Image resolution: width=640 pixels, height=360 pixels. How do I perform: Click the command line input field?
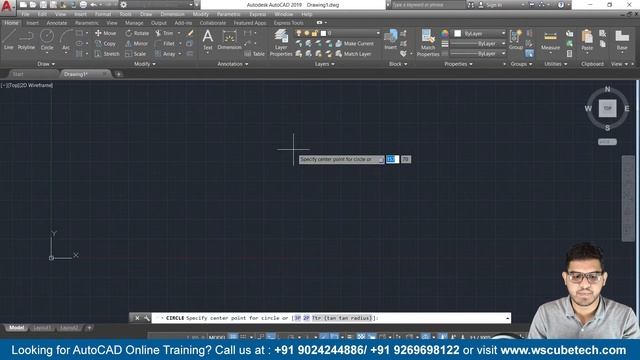[331, 318]
